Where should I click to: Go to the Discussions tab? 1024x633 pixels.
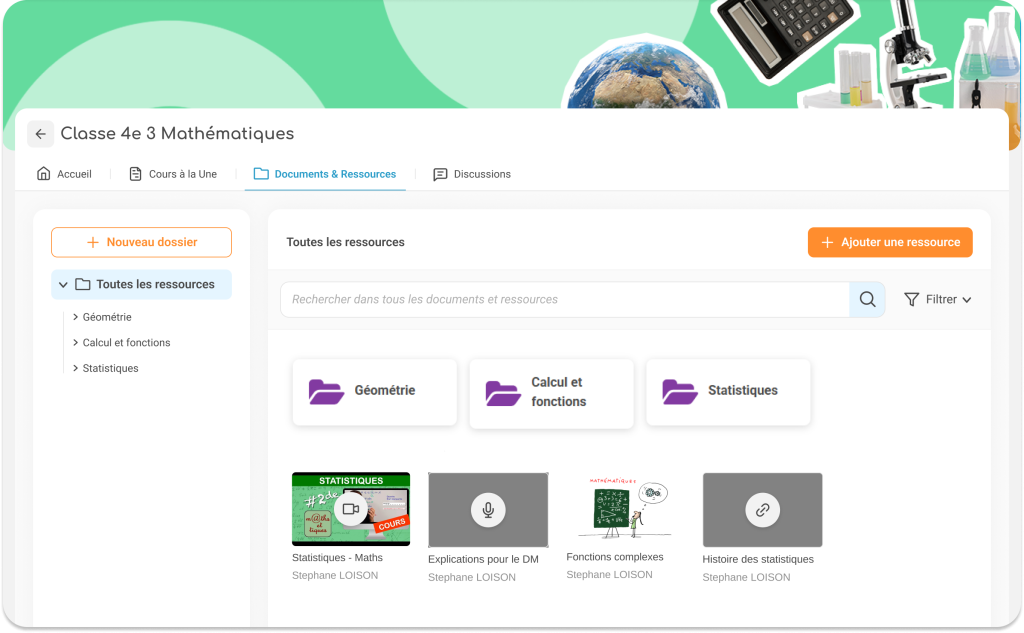pyautogui.click(x=472, y=174)
